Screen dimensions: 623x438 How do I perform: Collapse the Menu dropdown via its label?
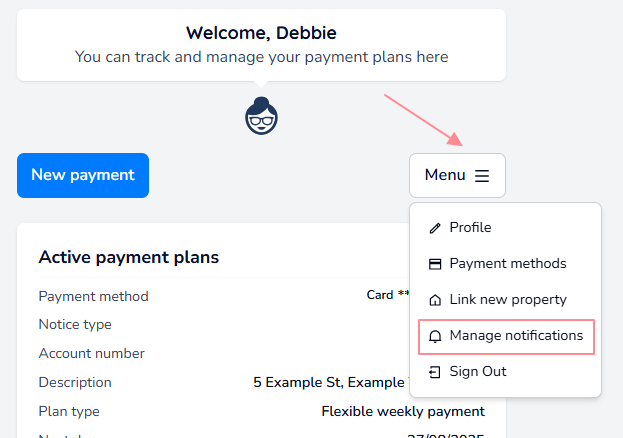(x=445, y=175)
